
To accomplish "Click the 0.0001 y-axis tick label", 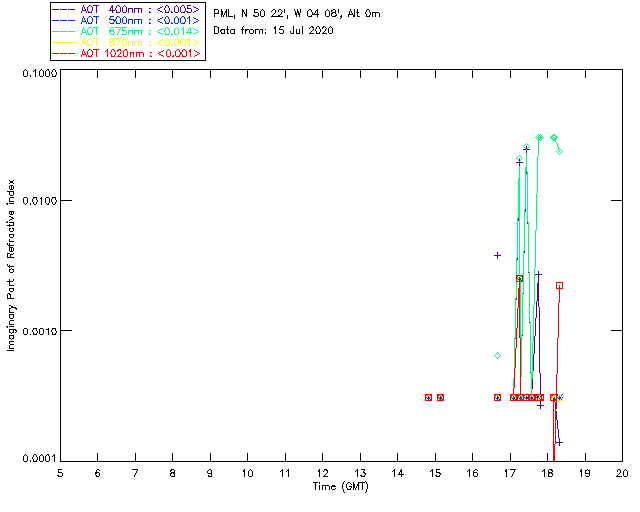I will [39, 459].
